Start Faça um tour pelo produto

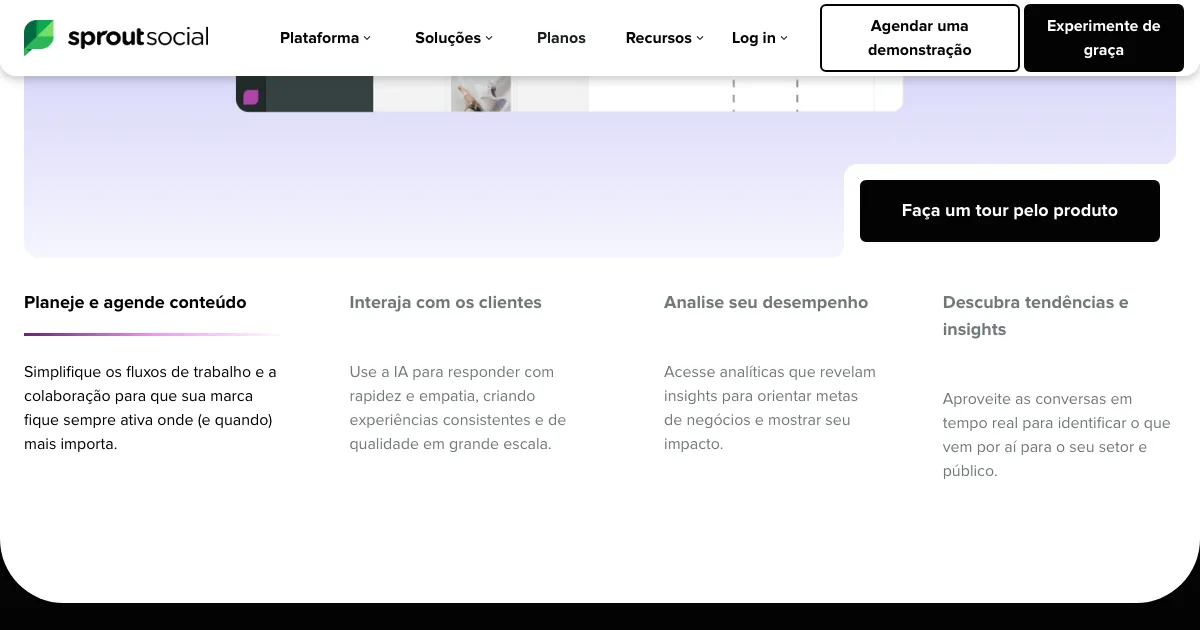click(1009, 211)
